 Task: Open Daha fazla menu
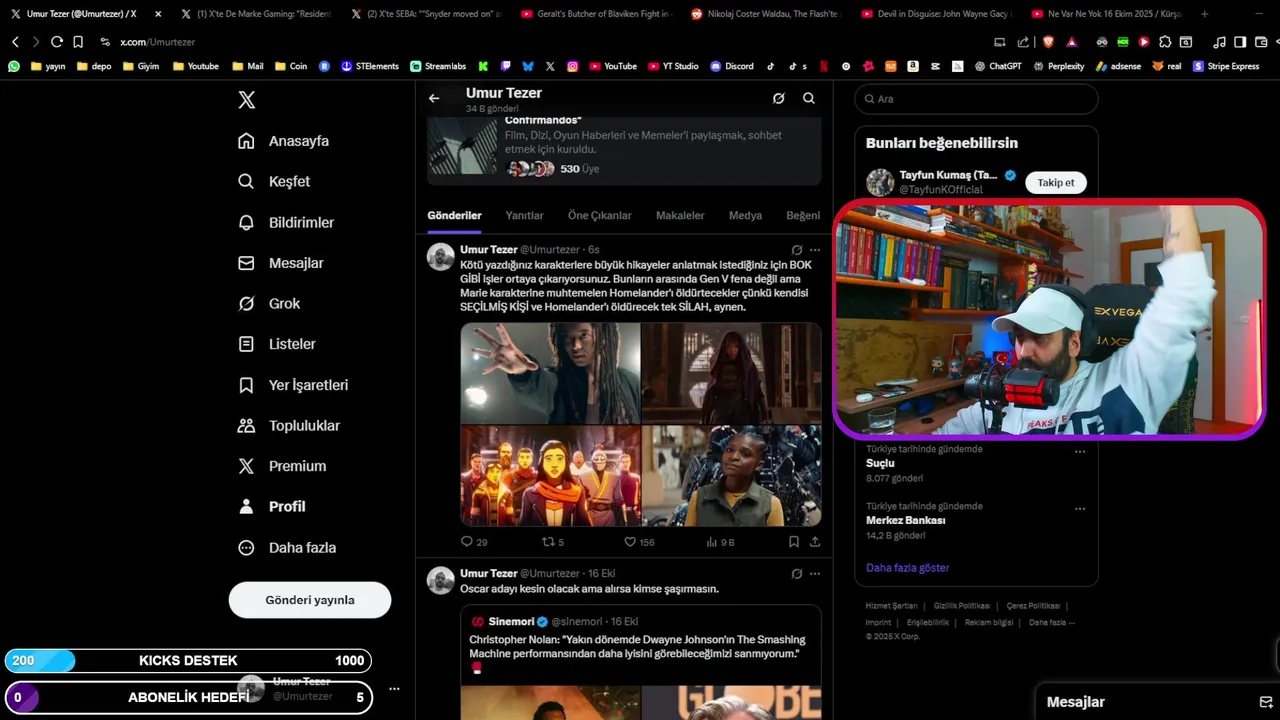pos(287,547)
